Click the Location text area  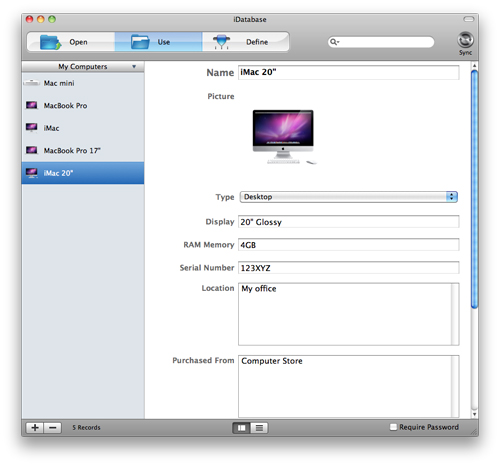click(x=349, y=314)
